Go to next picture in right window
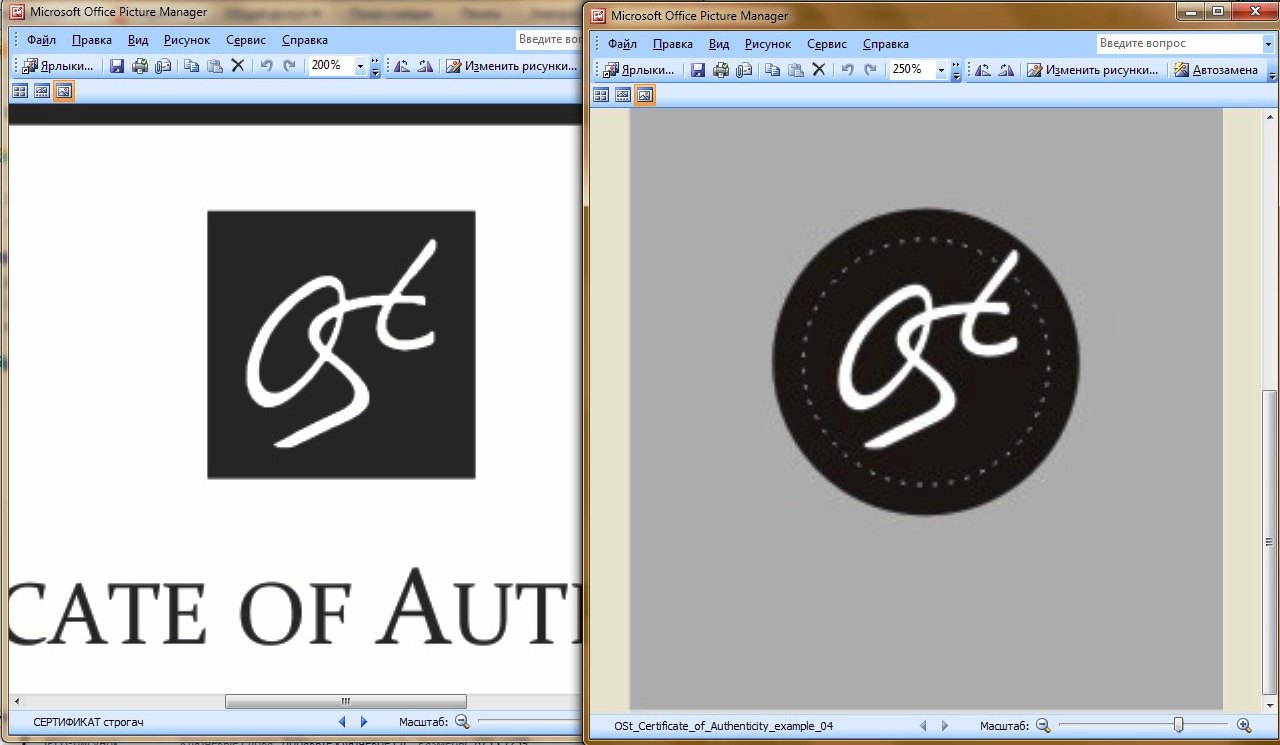The height and width of the screenshot is (745, 1280). pyautogui.click(x=945, y=726)
